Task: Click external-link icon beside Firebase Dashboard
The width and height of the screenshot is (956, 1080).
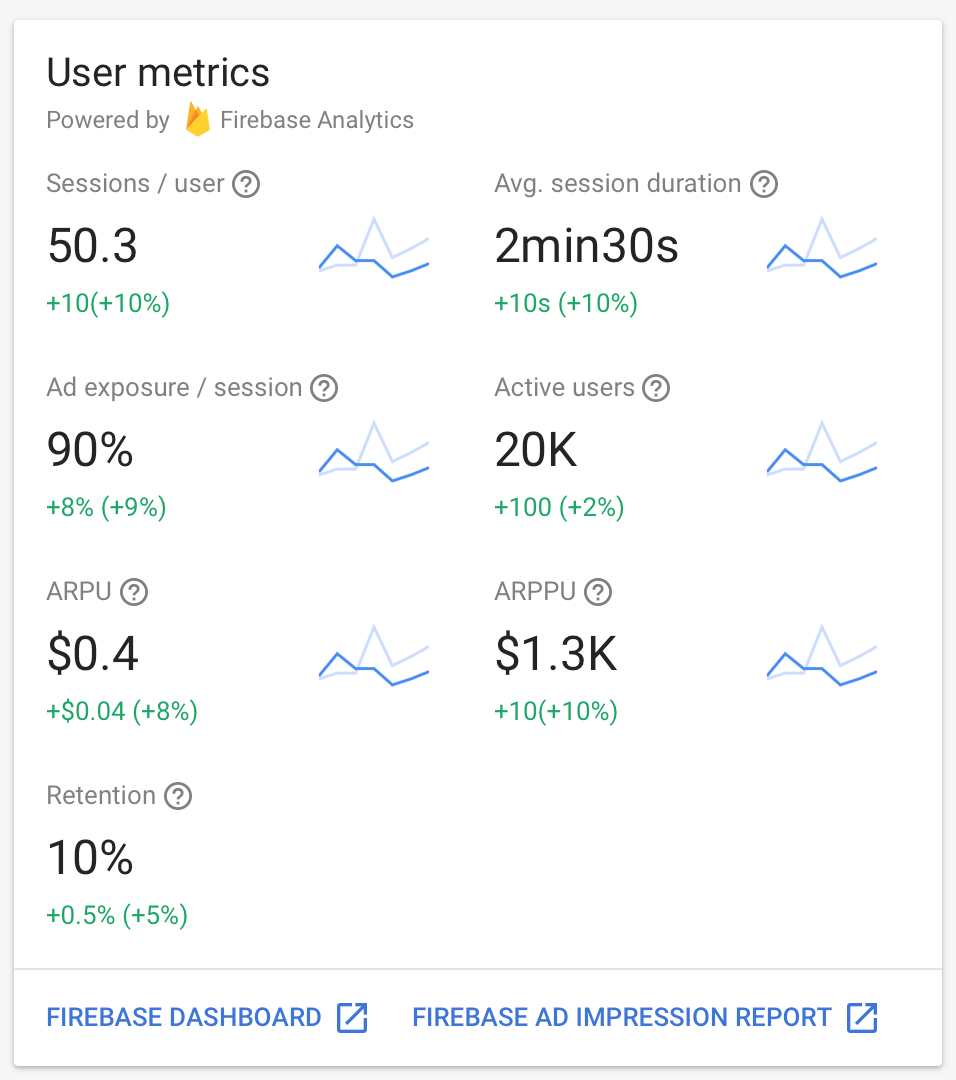Action: pos(352,1018)
